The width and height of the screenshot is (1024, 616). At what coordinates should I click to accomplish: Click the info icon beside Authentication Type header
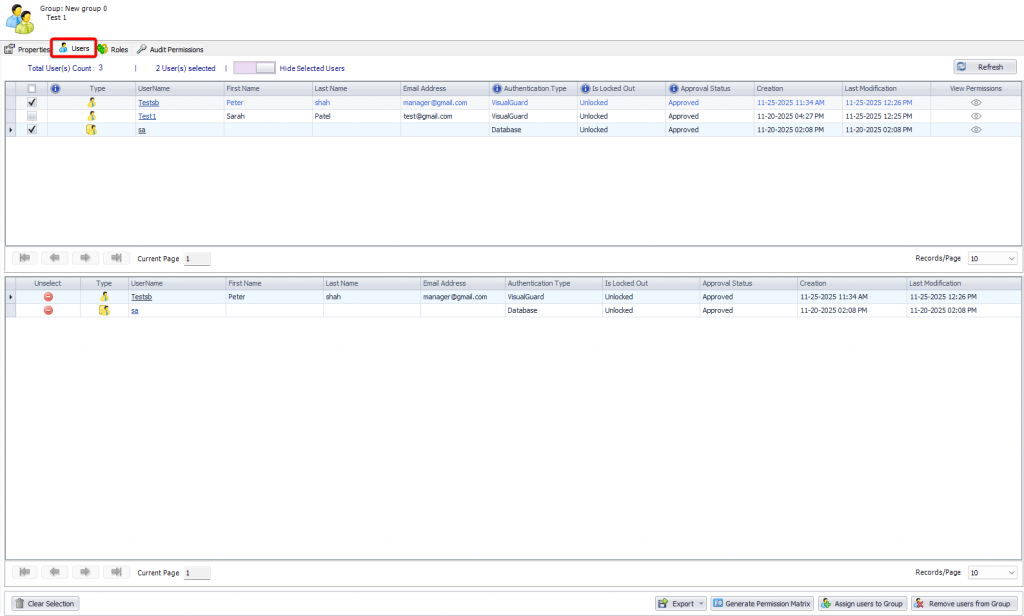(x=497, y=89)
